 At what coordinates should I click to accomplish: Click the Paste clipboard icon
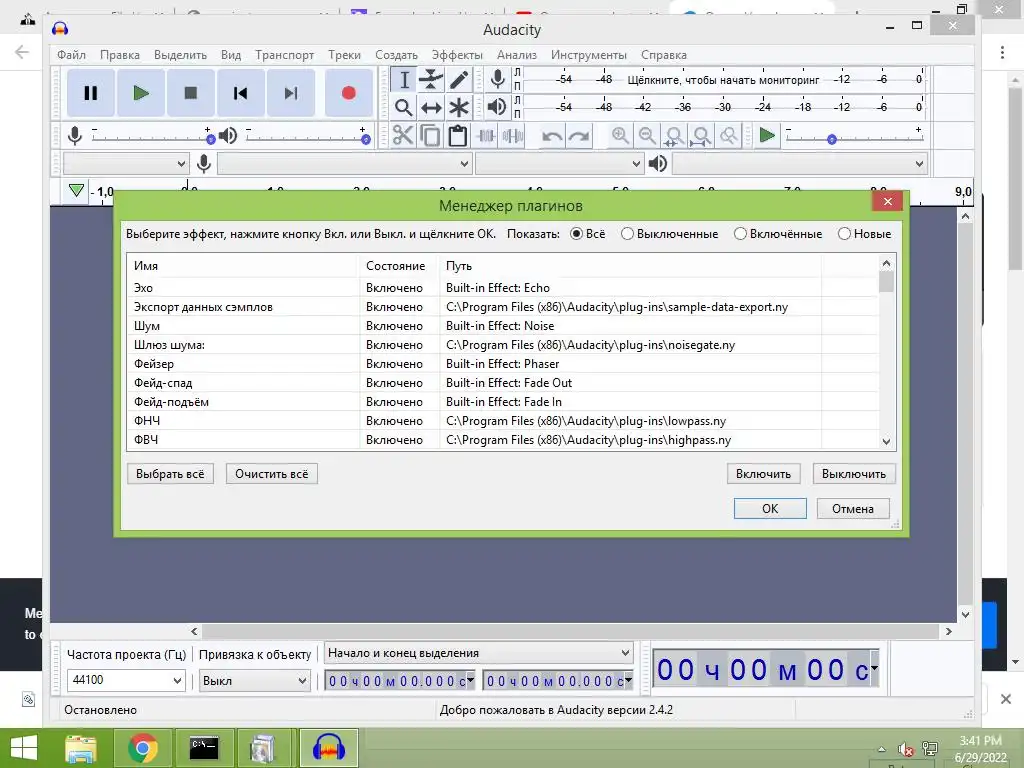click(x=458, y=136)
